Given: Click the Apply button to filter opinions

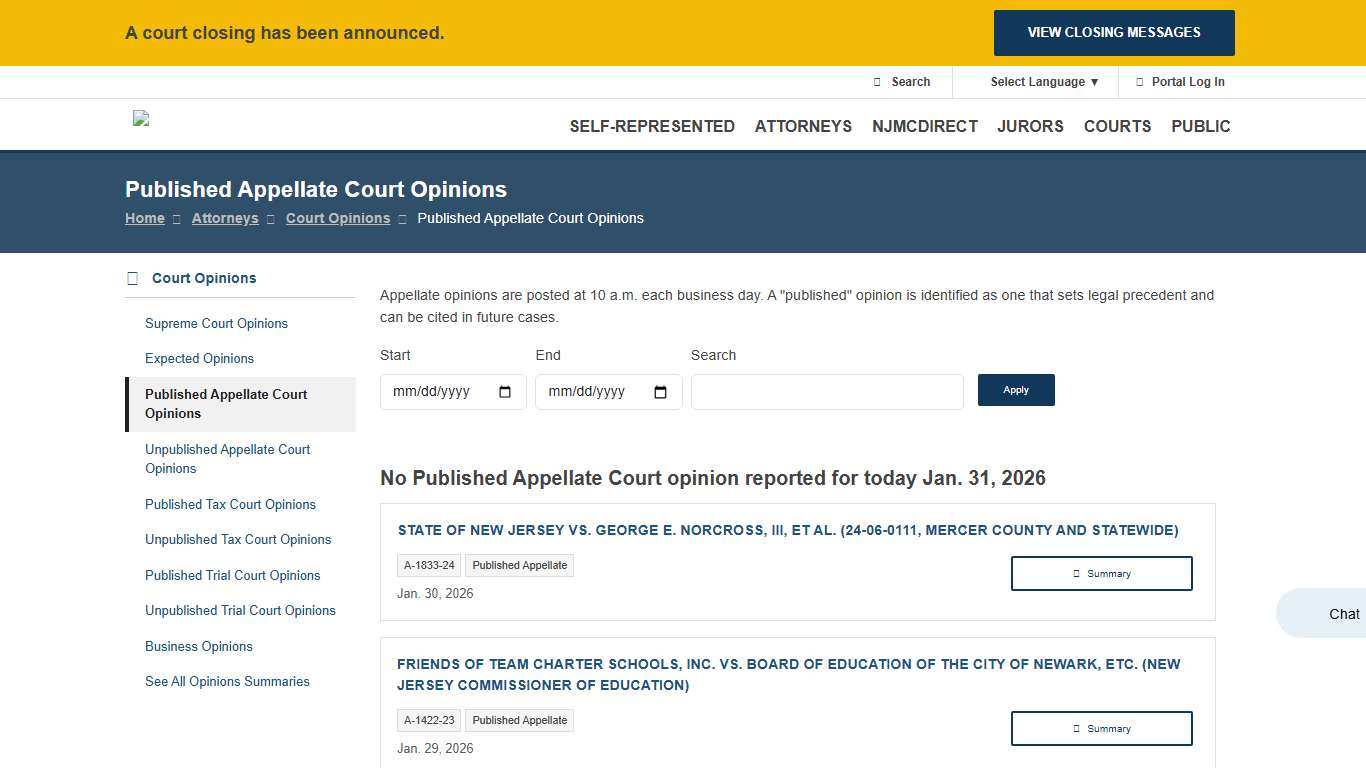Looking at the screenshot, I should (x=1016, y=390).
